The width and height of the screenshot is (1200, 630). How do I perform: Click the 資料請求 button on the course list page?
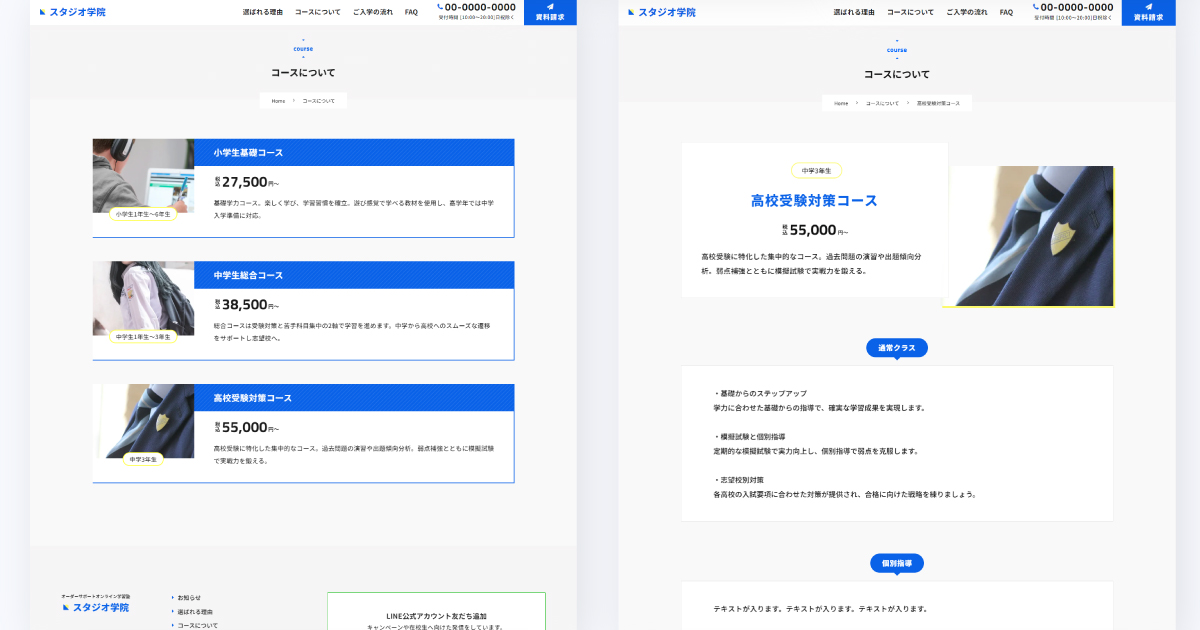550,12
